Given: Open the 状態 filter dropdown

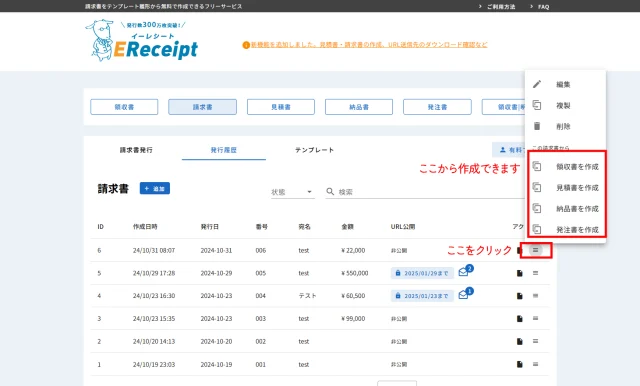Looking at the screenshot, I should pyautogui.click(x=293, y=192).
